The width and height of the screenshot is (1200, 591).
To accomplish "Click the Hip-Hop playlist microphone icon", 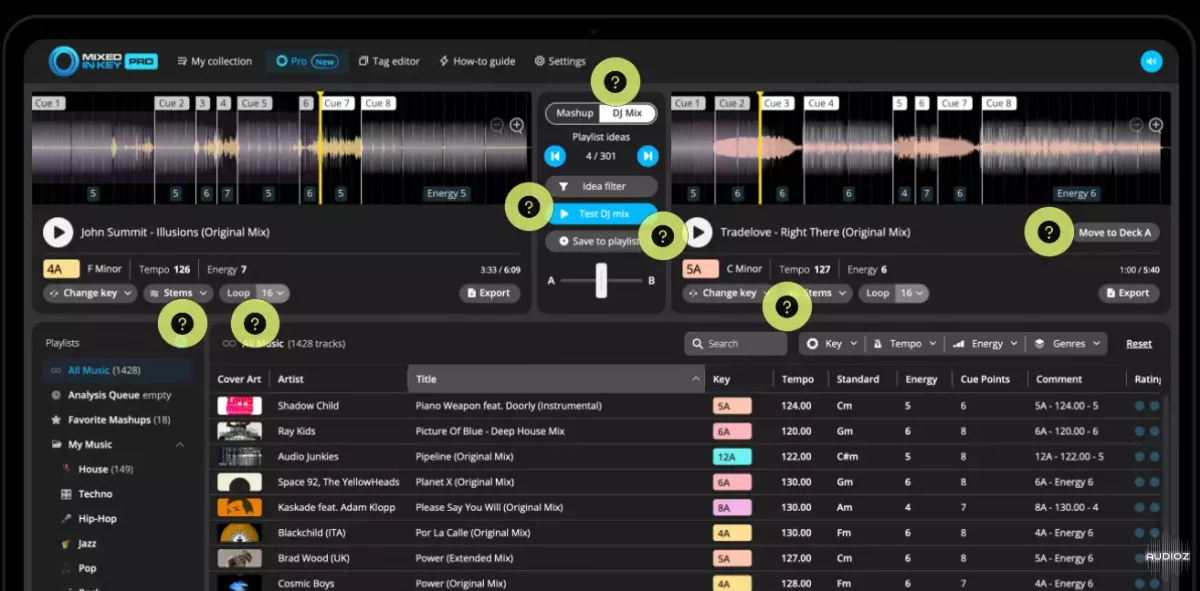I will click(67, 519).
